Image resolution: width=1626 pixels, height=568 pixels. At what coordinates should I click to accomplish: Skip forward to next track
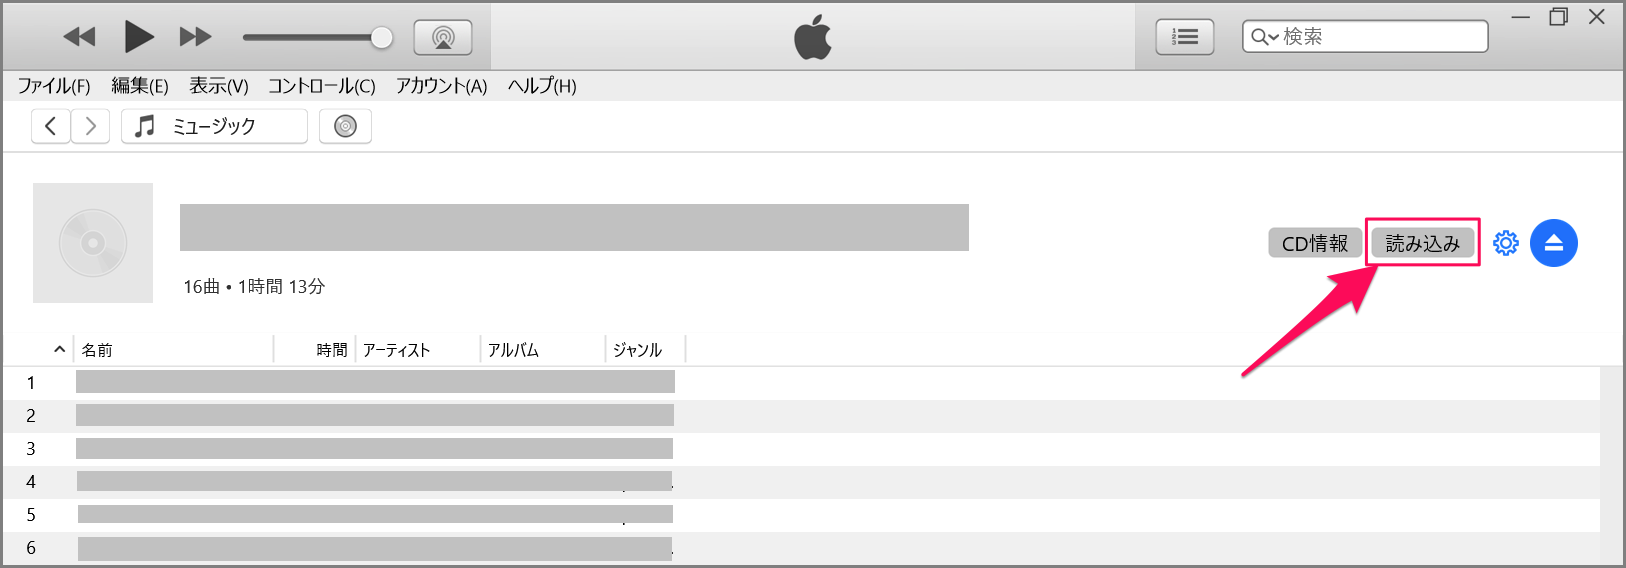[195, 37]
